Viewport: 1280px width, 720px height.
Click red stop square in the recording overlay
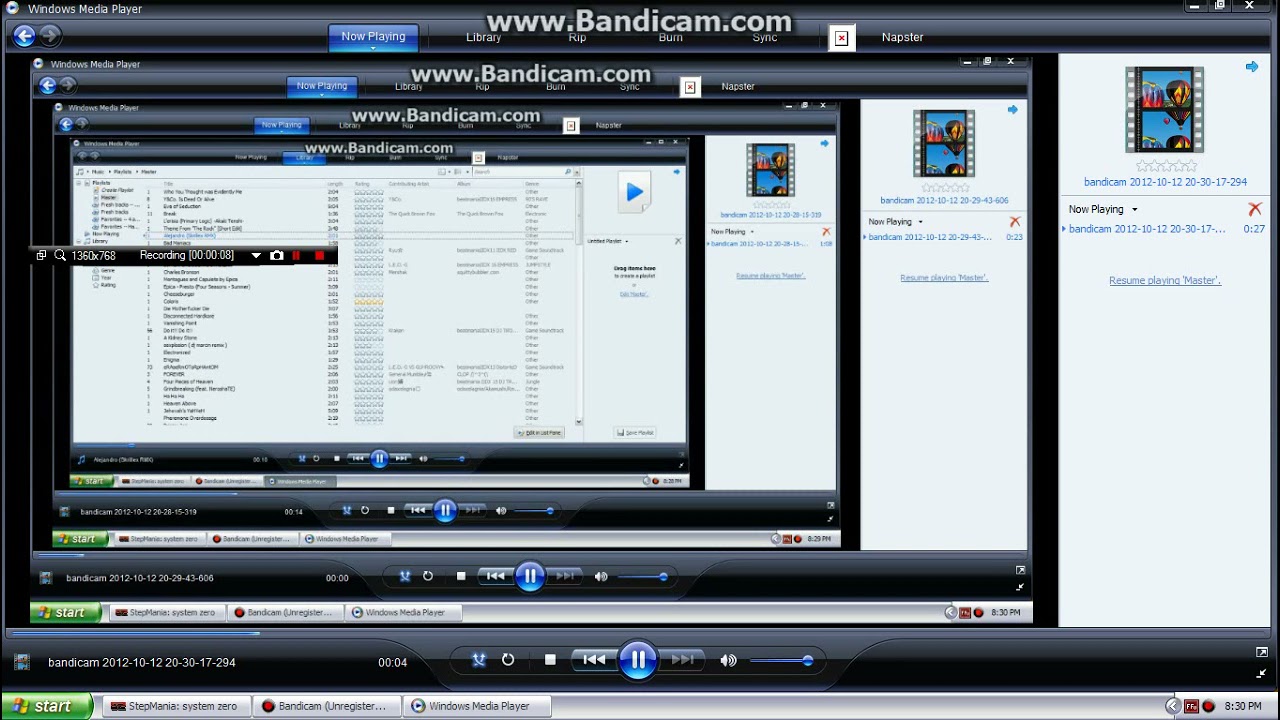point(319,256)
